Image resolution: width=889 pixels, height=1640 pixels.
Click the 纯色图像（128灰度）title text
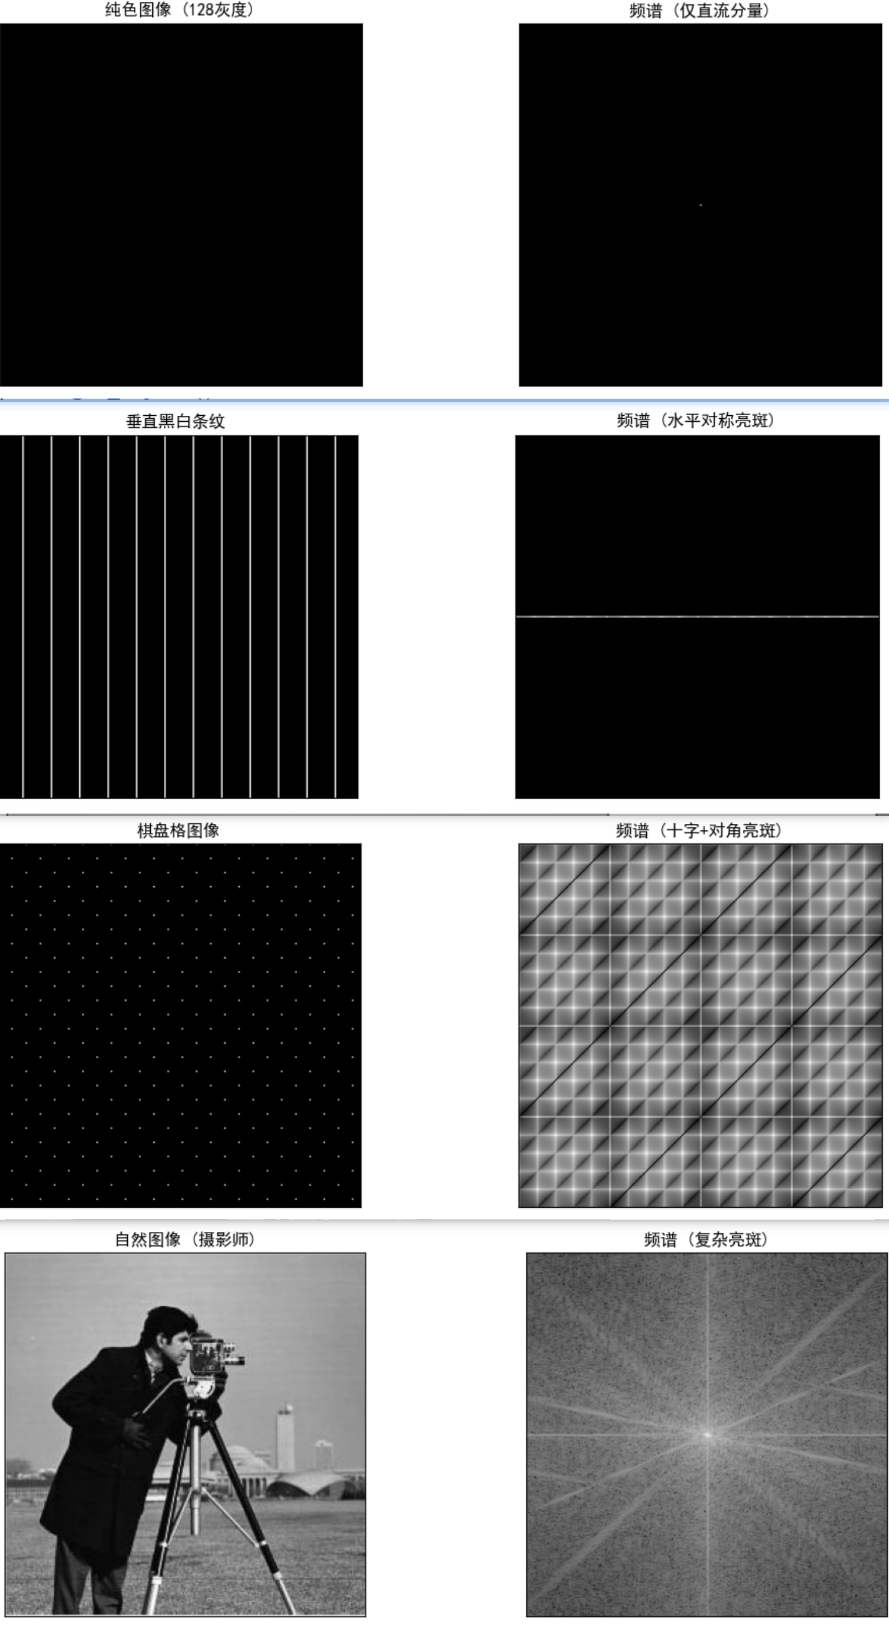coord(179,10)
